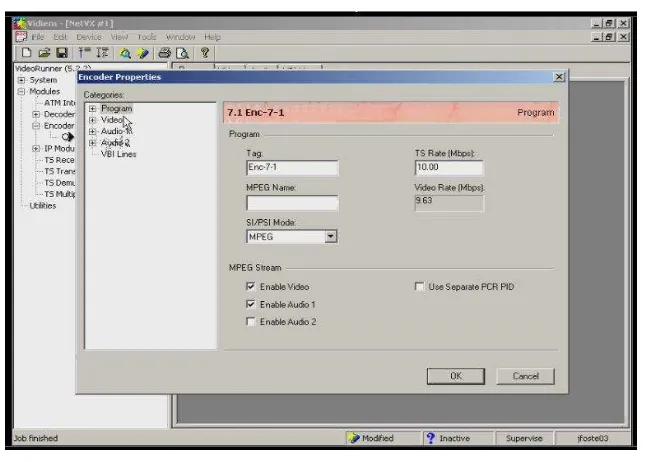Click the question mark help toolbar icon

point(205,53)
